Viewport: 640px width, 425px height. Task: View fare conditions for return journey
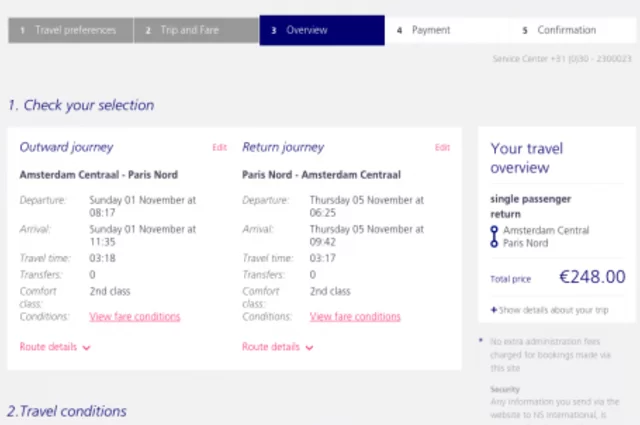click(x=355, y=317)
